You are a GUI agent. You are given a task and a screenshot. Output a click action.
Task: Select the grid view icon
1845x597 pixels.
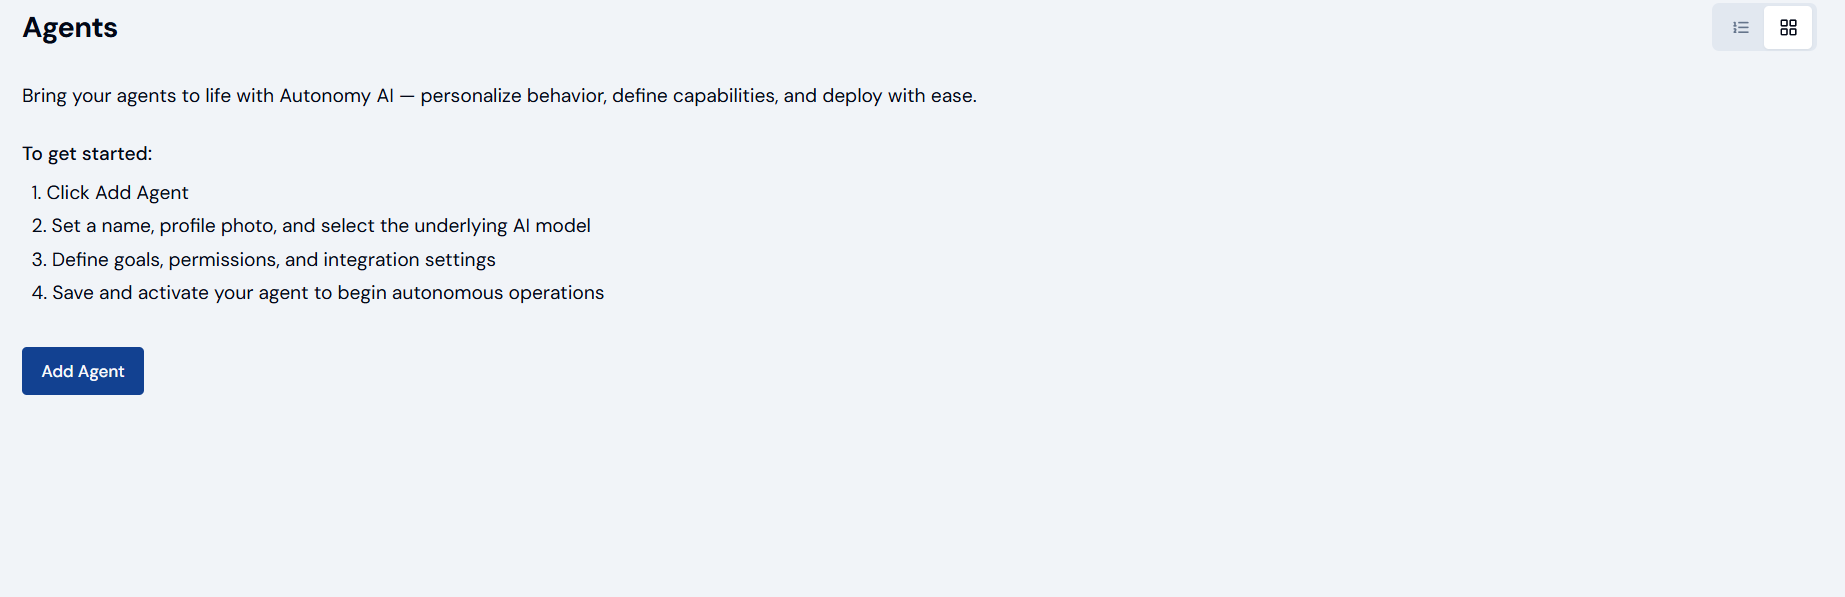1788,28
